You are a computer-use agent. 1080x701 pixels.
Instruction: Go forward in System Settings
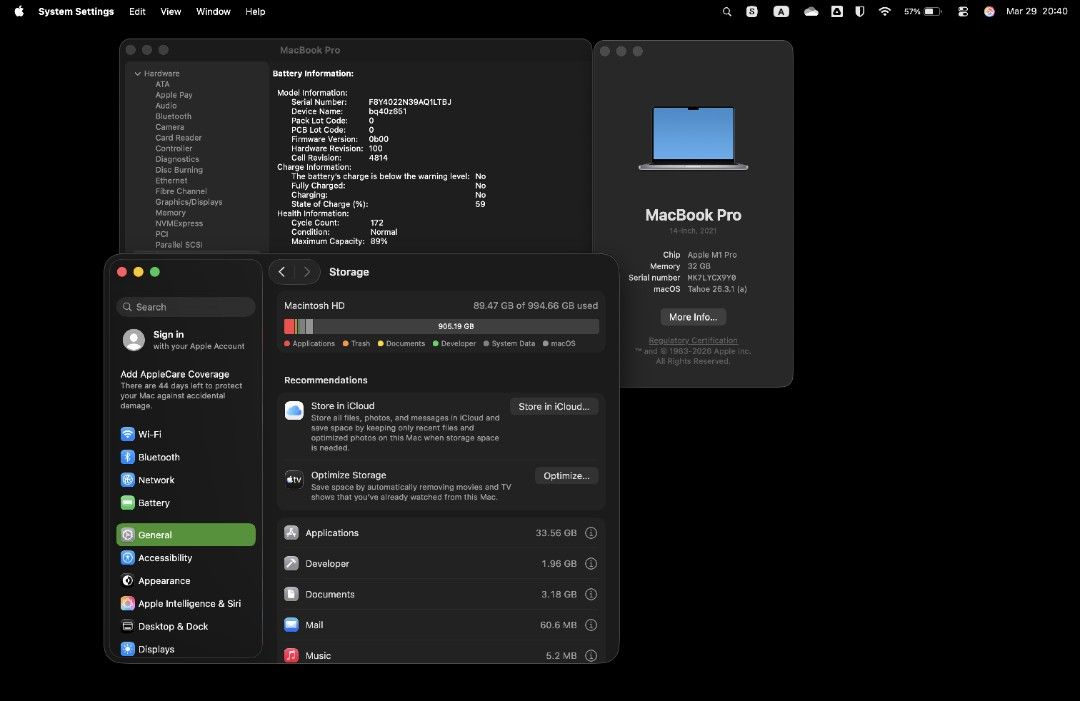click(307, 272)
